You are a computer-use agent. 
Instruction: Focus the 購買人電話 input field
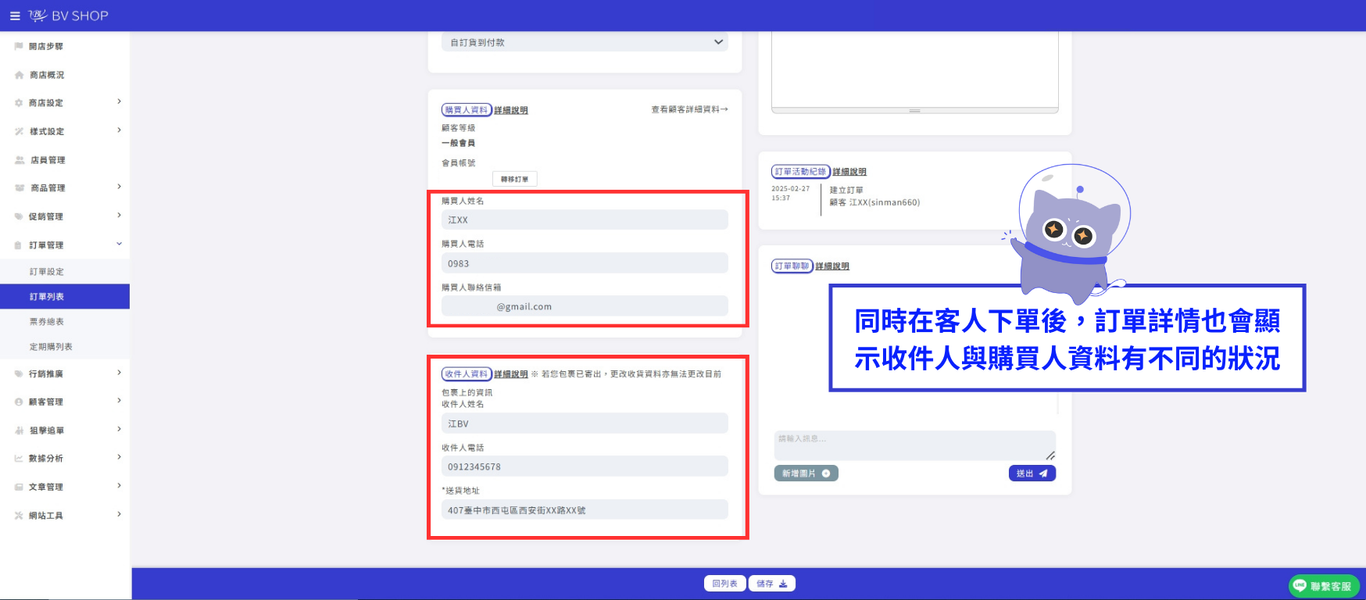pyautogui.click(x=585, y=263)
